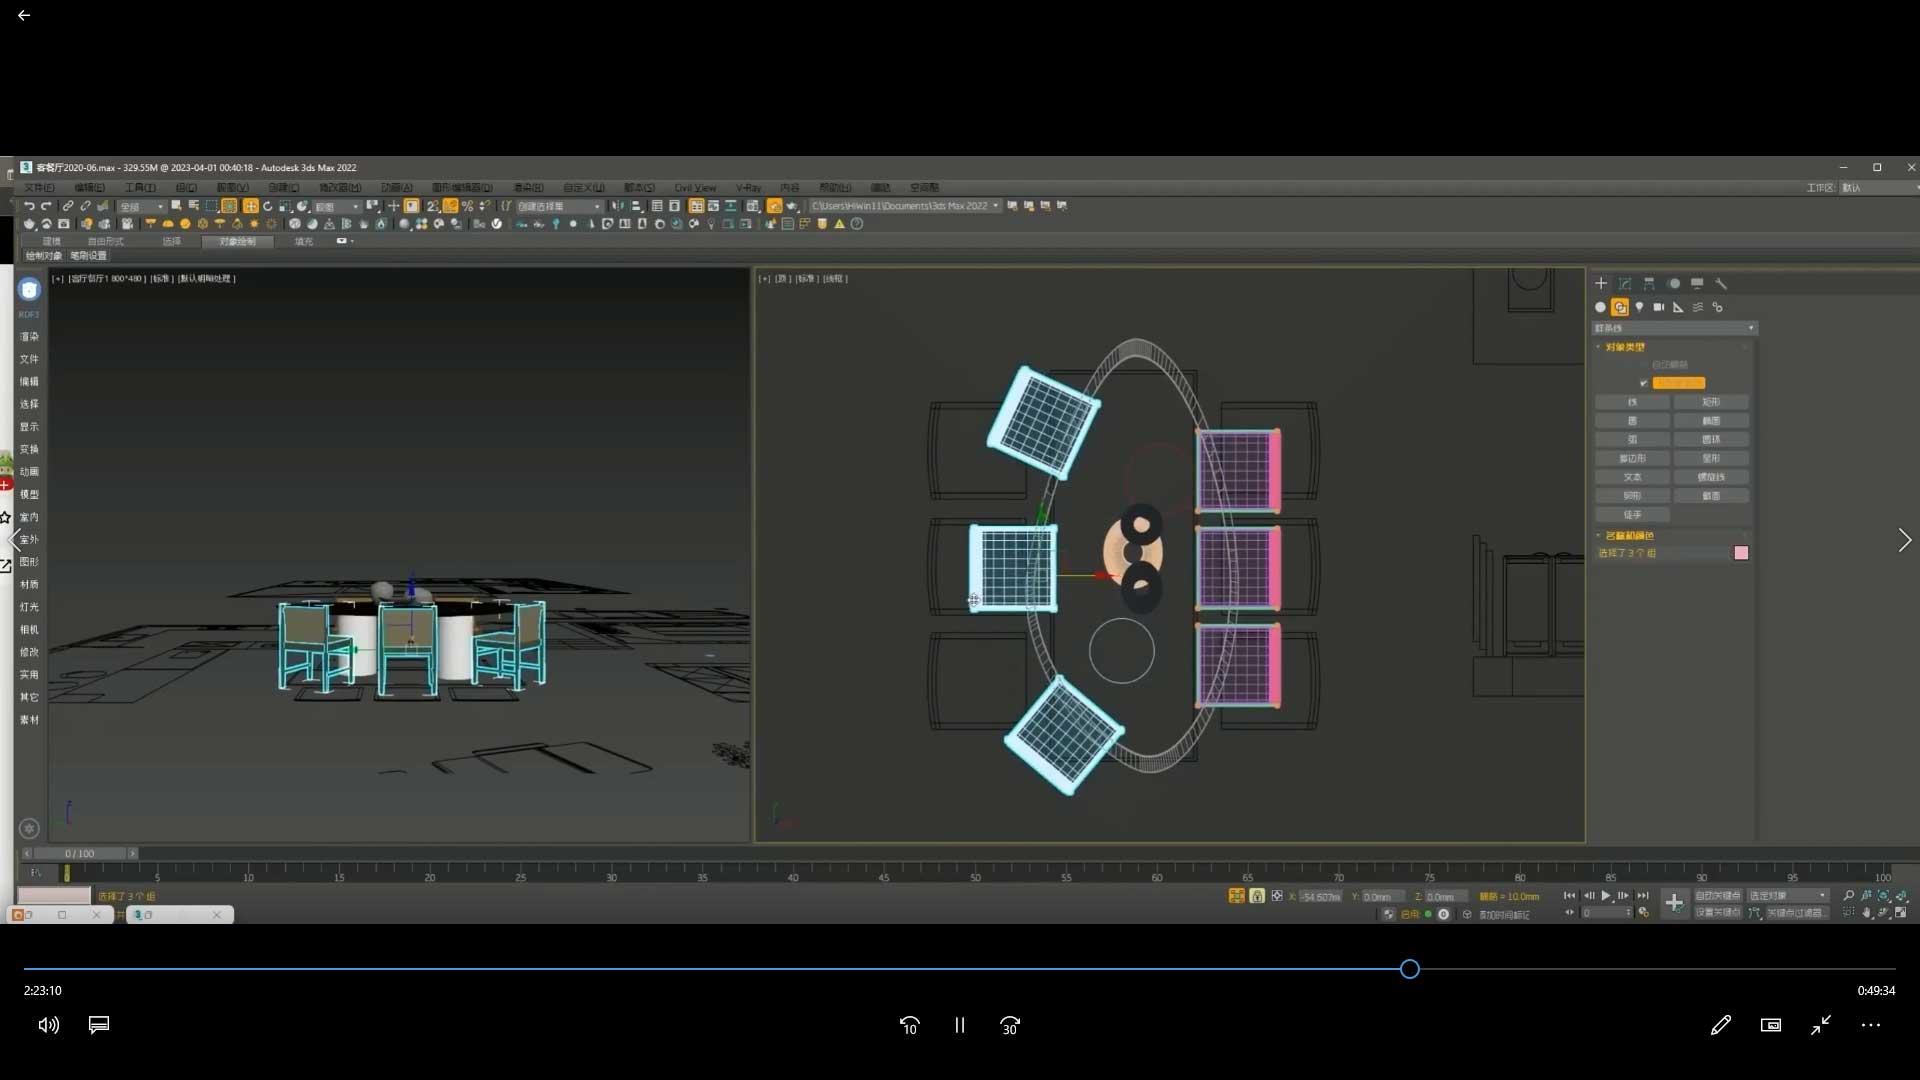The height and width of the screenshot is (1080, 1920).
Task: Click the Geometry sphere category icon
Action: (1600, 307)
